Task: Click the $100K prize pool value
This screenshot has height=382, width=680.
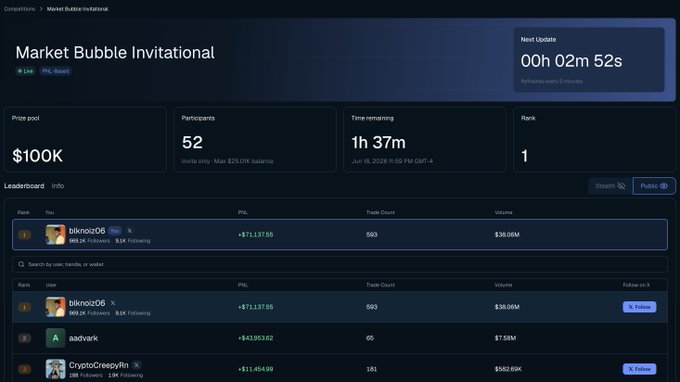Action: (x=37, y=156)
